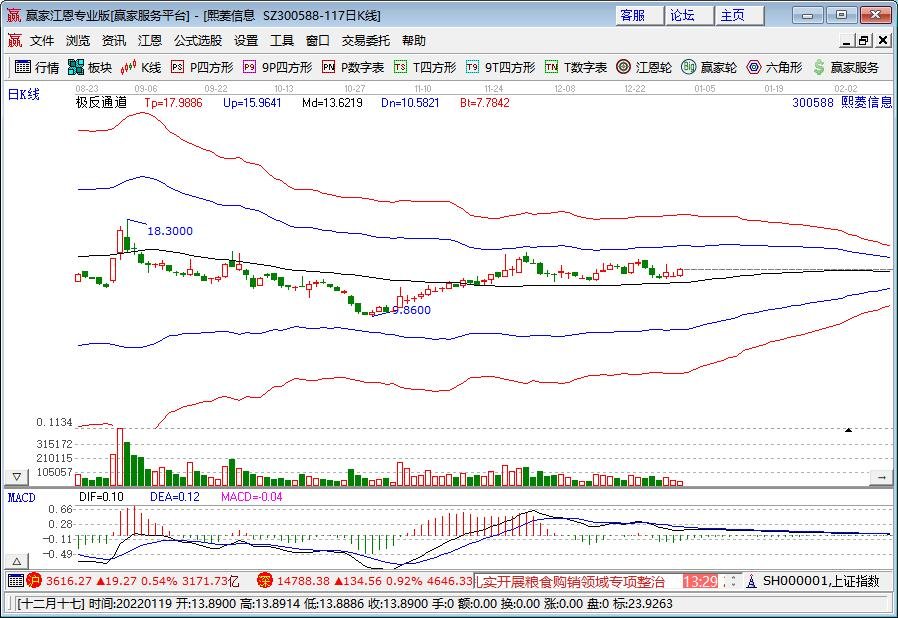This screenshot has height=618, width=898.
Task: Open the 行情 market quotes icon
Action: pos(37,68)
